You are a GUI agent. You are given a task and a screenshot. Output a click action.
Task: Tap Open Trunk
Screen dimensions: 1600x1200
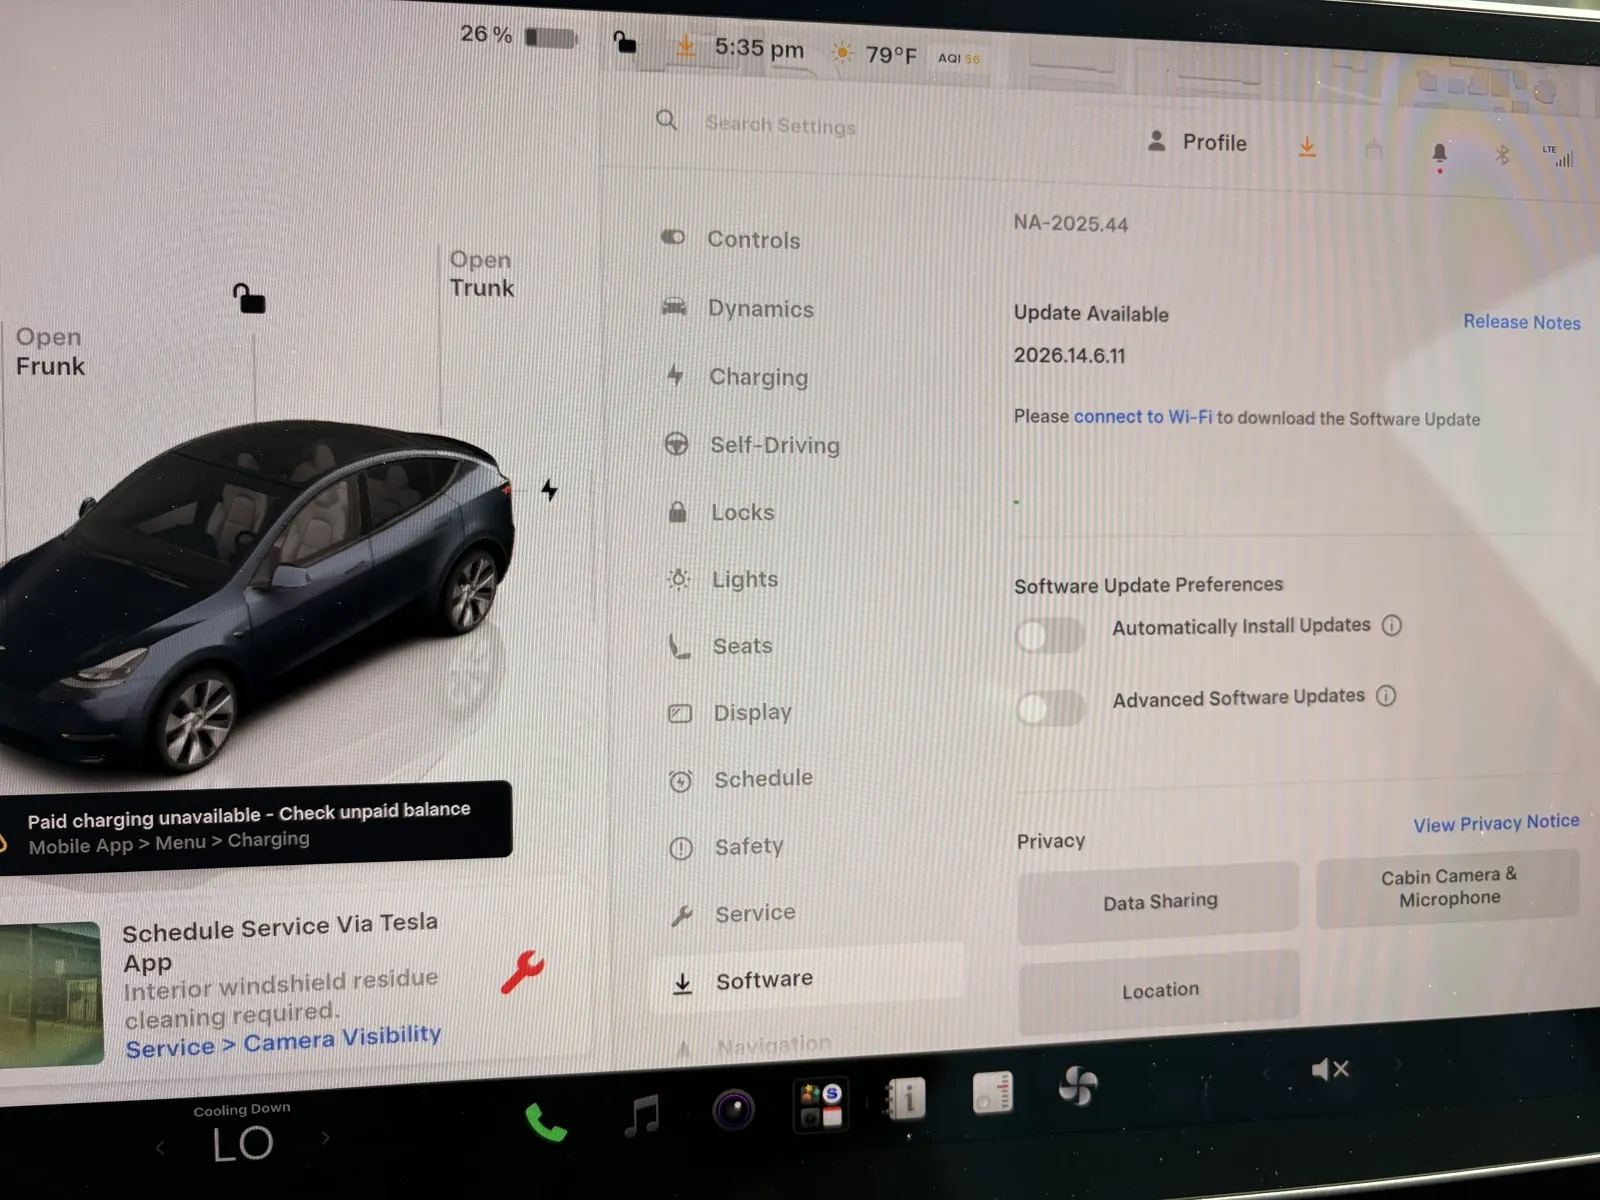point(481,274)
